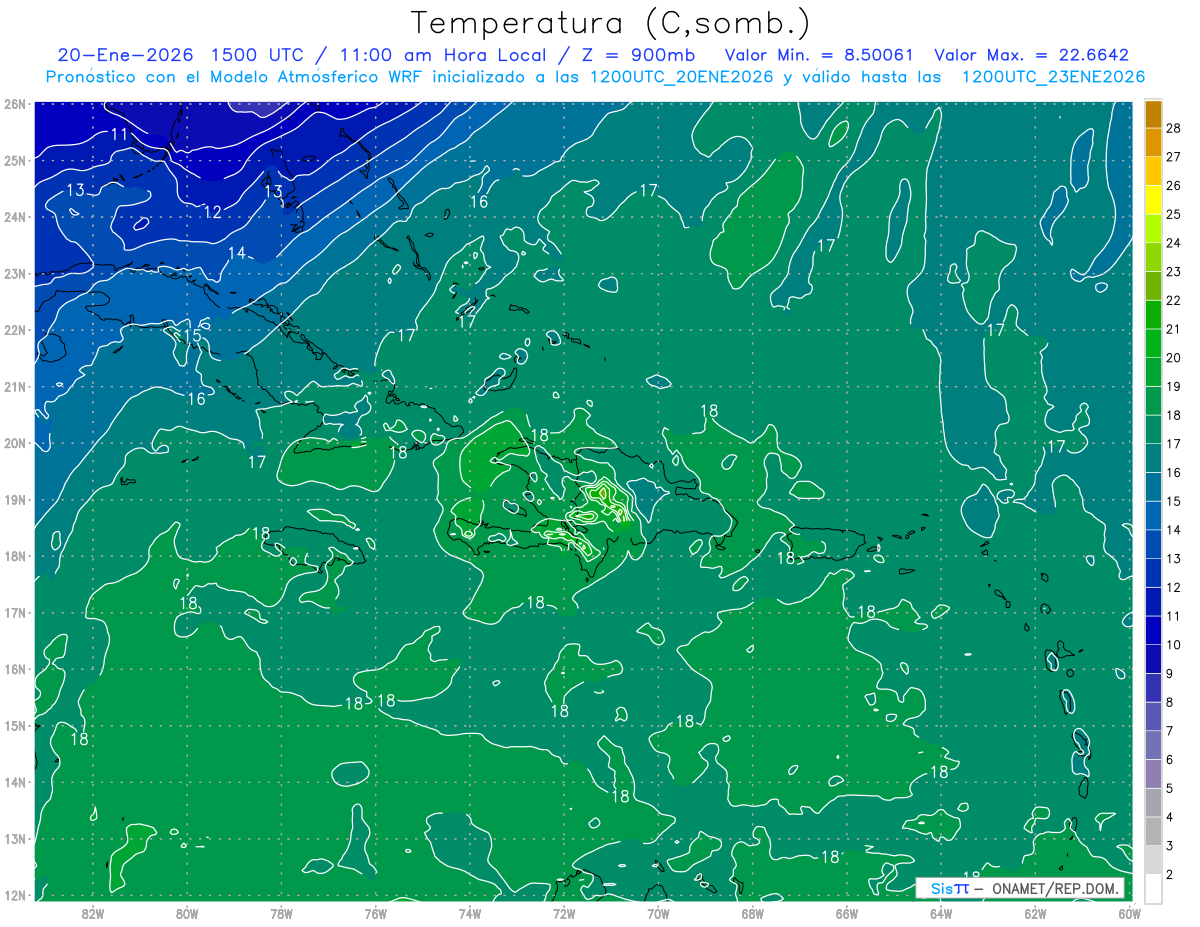This screenshot has width=1200, height=927.
Task: Click the "Z = 900mb" level text
Action: pyautogui.click(x=637, y=55)
